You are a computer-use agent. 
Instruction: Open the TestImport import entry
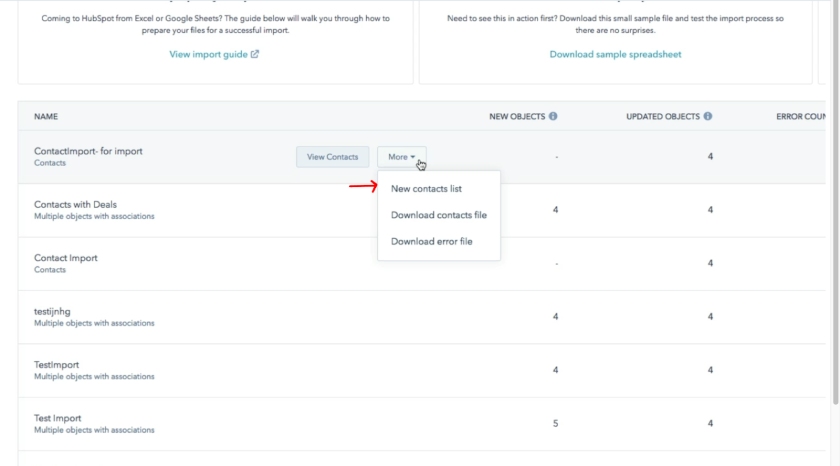tap(56, 365)
